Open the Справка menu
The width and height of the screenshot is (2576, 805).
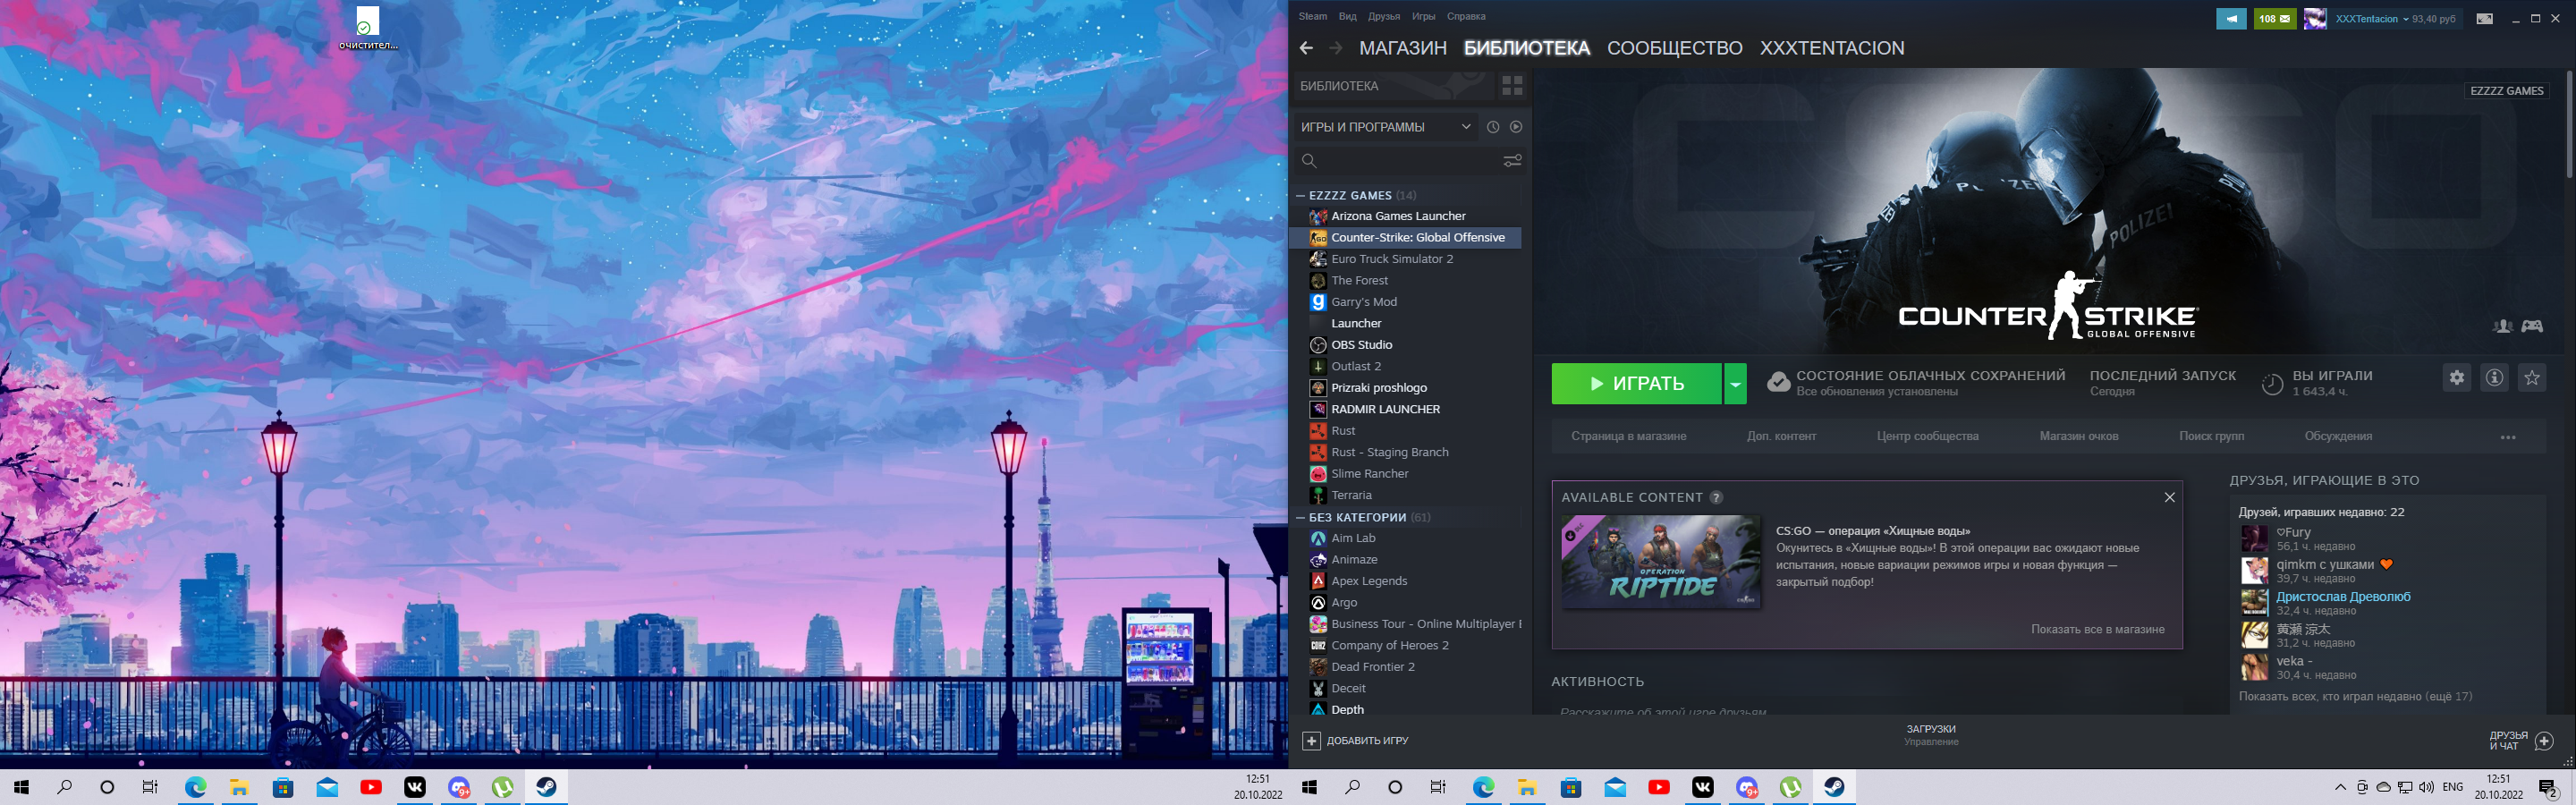(x=1466, y=17)
